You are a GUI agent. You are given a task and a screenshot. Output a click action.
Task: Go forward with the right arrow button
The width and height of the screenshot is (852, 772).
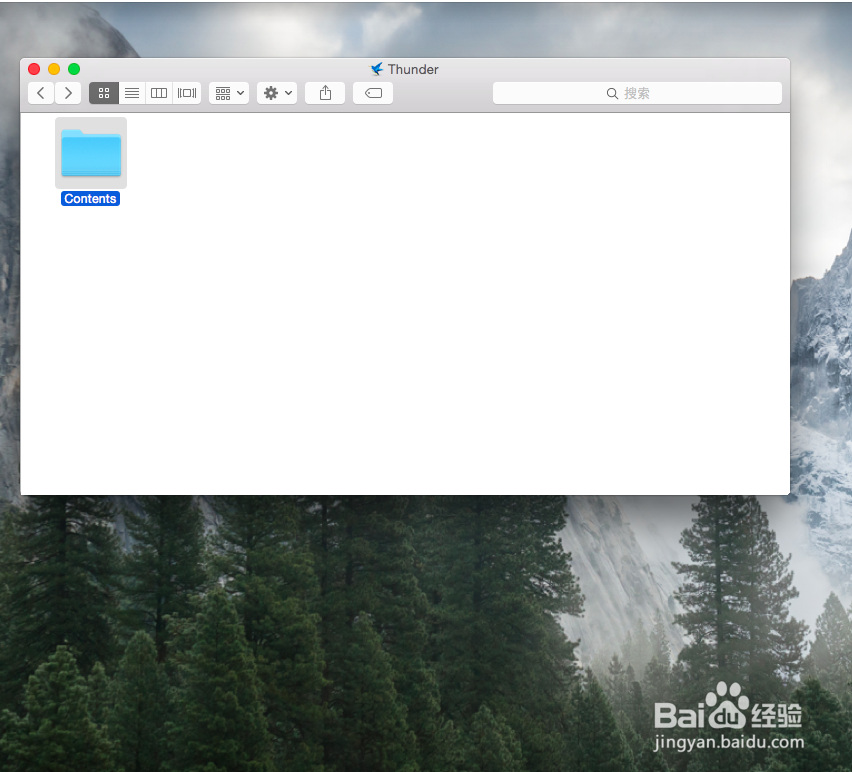tap(68, 93)
